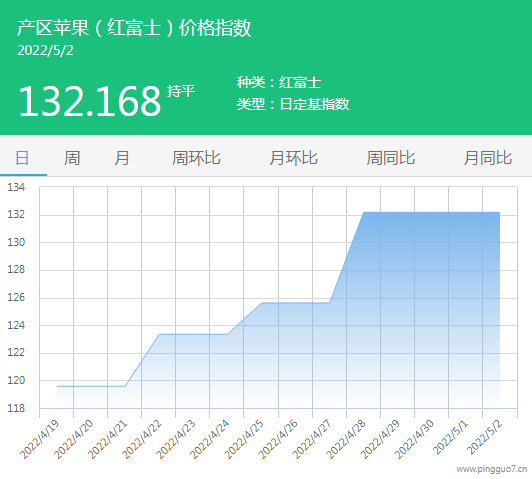Click the 类型：日定基指数 label
Image resolution: width=532 pixels, height=479 pixels.
point(293,104)
